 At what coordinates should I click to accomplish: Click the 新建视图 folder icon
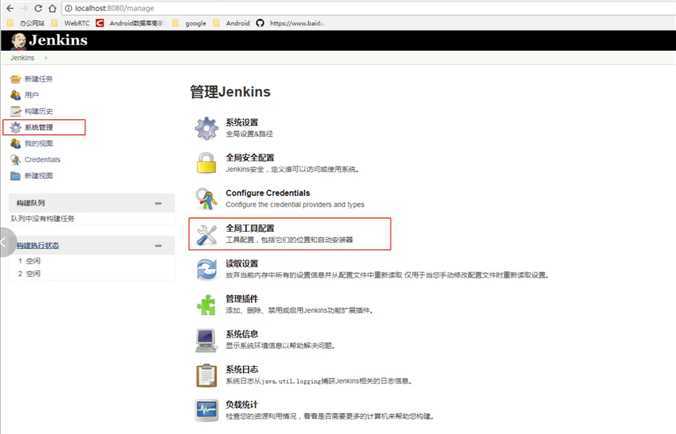[16, 176]
